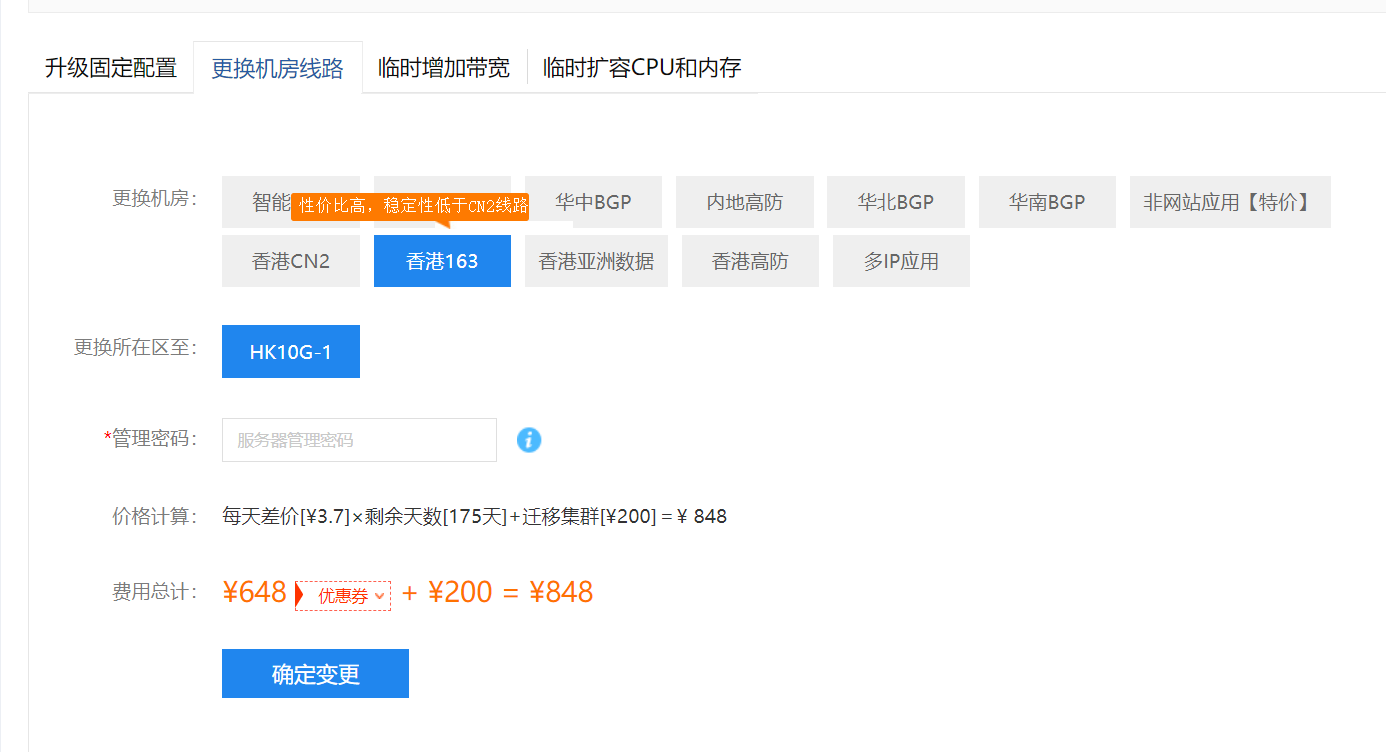Select the 多IP应用 machine room

pos(901,260)
